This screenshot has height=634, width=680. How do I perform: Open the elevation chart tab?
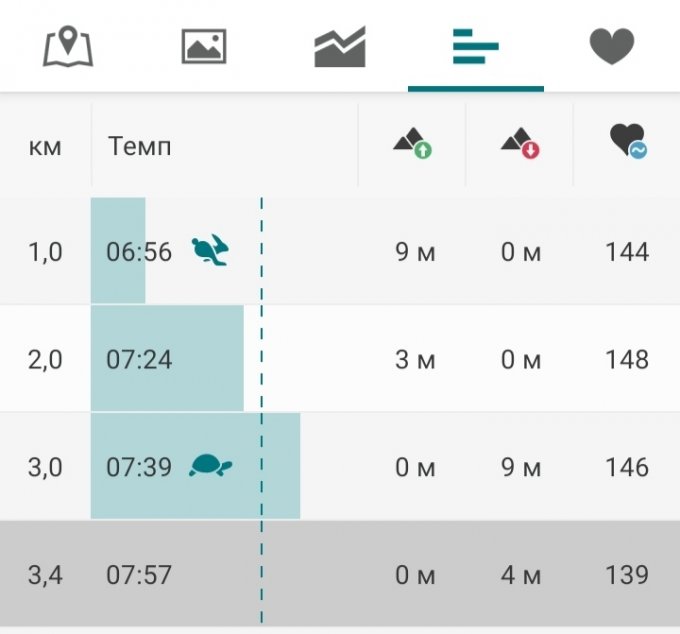(340, 47)
